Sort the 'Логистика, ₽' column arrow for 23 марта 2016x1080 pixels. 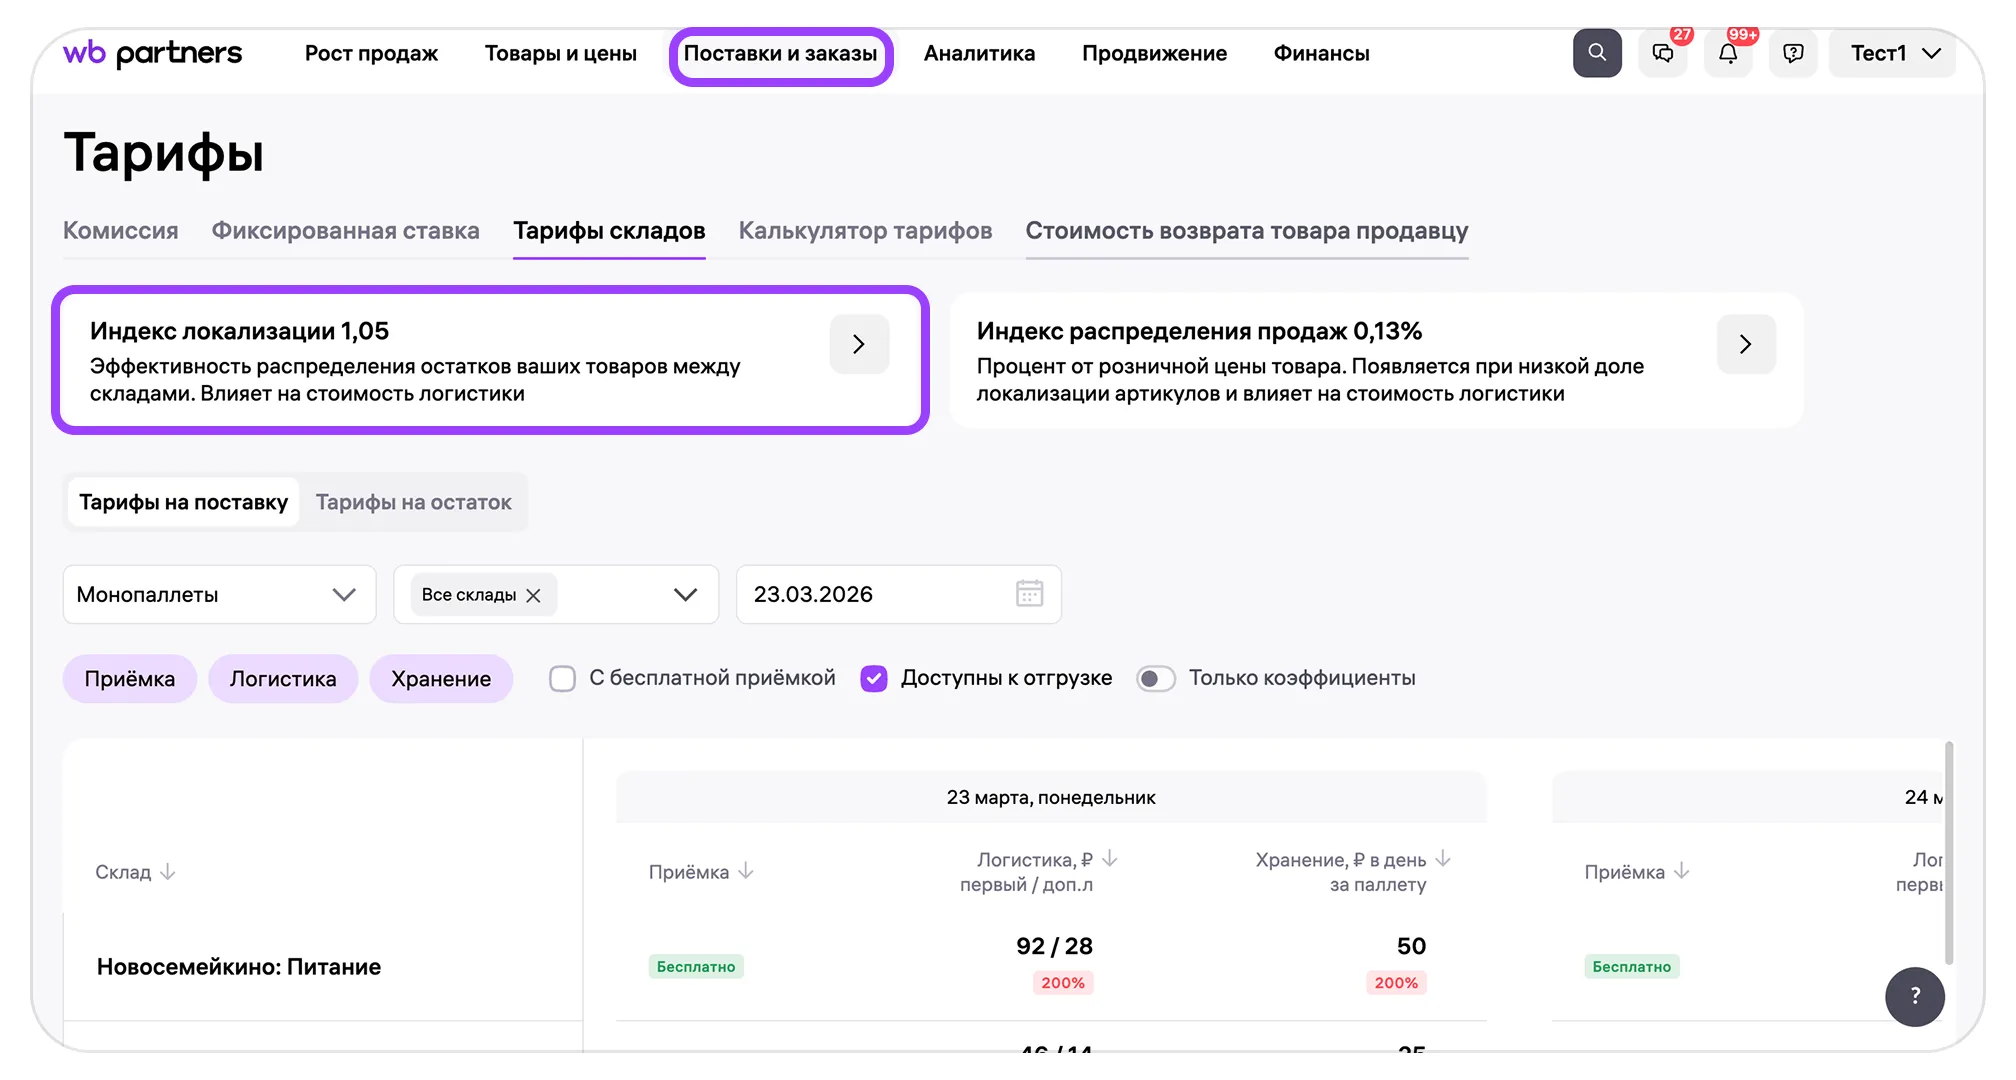pyautogui.click(x=1110, y=859)
